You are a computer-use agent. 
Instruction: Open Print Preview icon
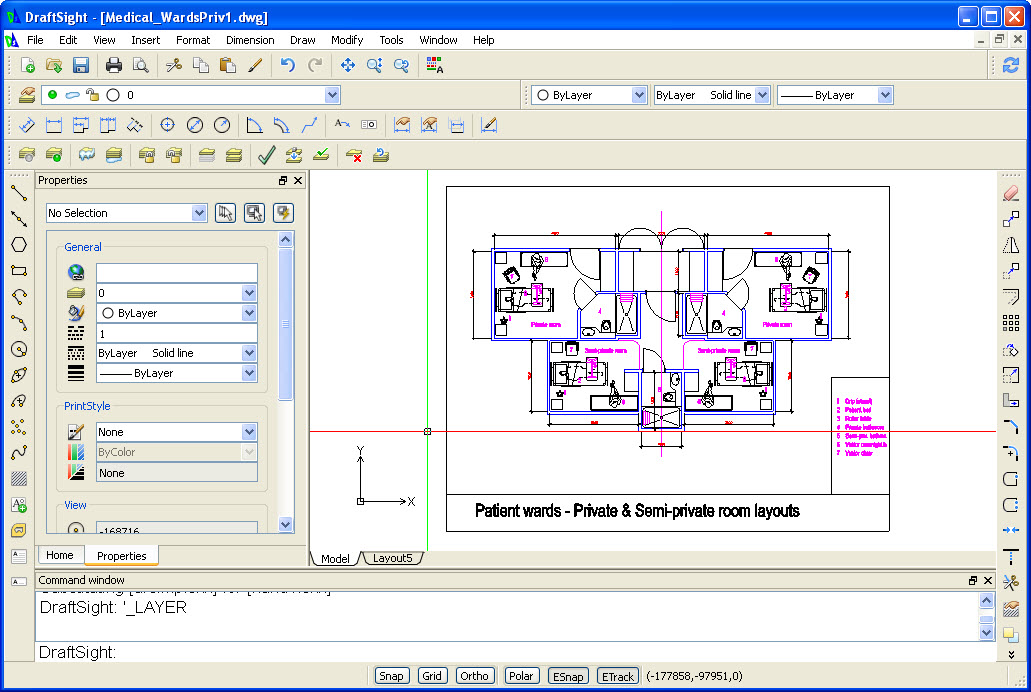click(141, 65)
